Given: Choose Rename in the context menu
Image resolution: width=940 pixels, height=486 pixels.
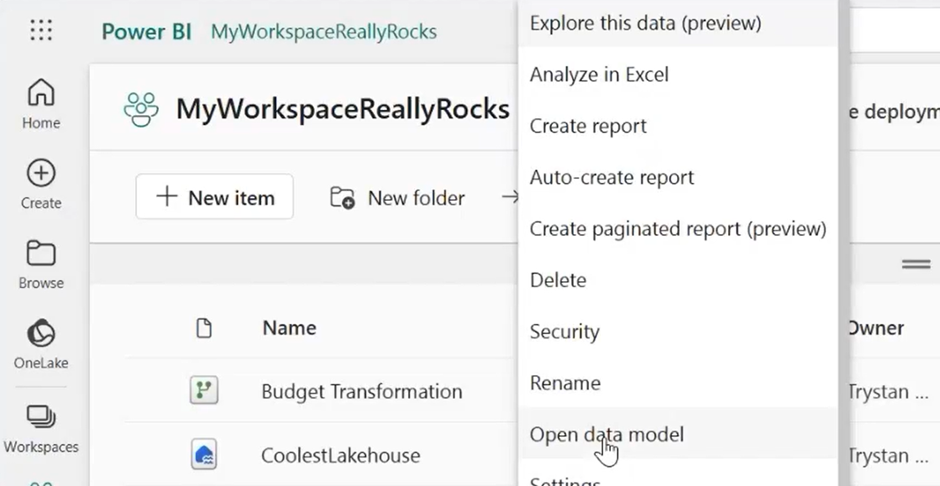Looking at the screenshot, I should pyautogui.click(x=565, y=383).
